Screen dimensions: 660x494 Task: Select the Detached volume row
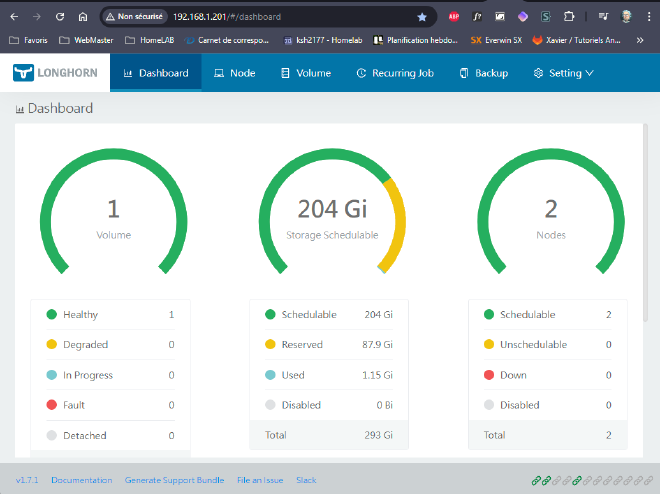click(110, 435)
